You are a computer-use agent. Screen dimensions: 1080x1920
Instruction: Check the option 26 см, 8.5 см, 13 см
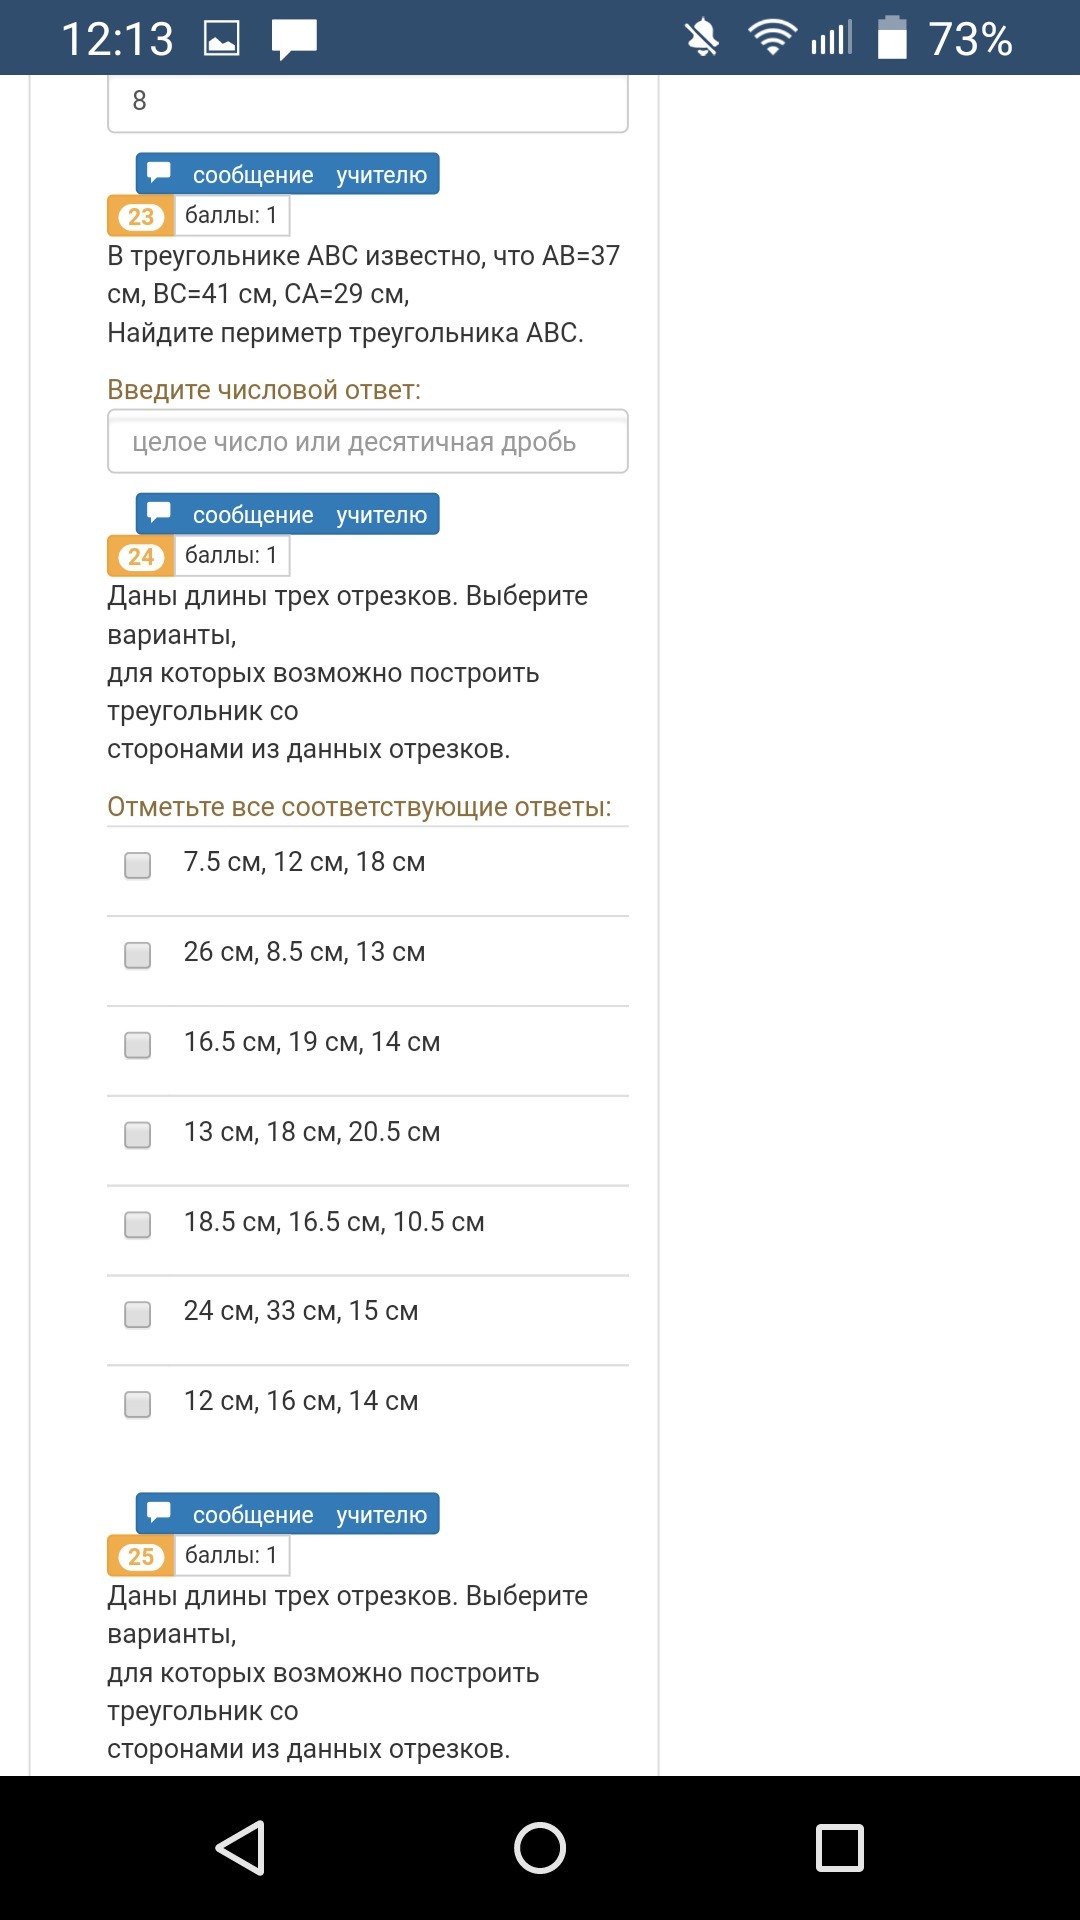pyautogui.click(x=138, y=955)
